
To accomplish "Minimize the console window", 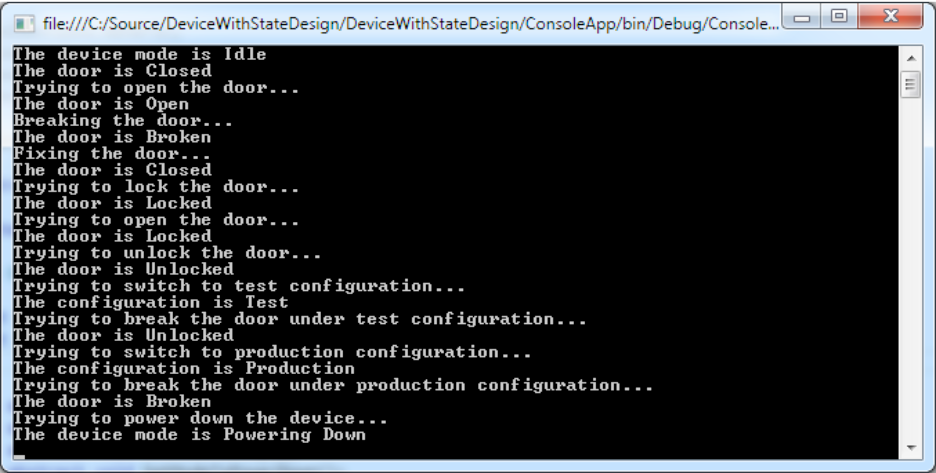I will coord(802,17).
